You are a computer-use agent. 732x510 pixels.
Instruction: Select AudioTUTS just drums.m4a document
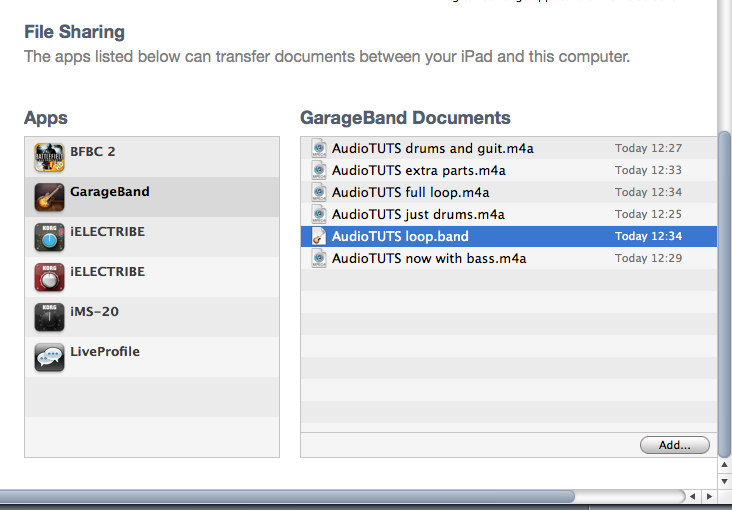[509, 214]
